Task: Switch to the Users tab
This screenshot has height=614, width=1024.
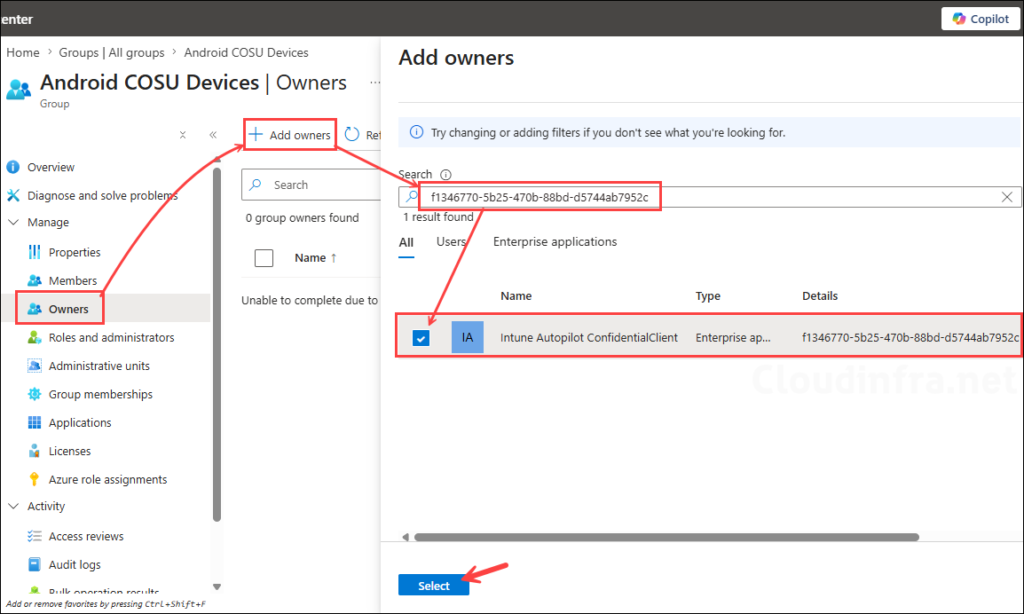Action: click(x=451, y=242)
